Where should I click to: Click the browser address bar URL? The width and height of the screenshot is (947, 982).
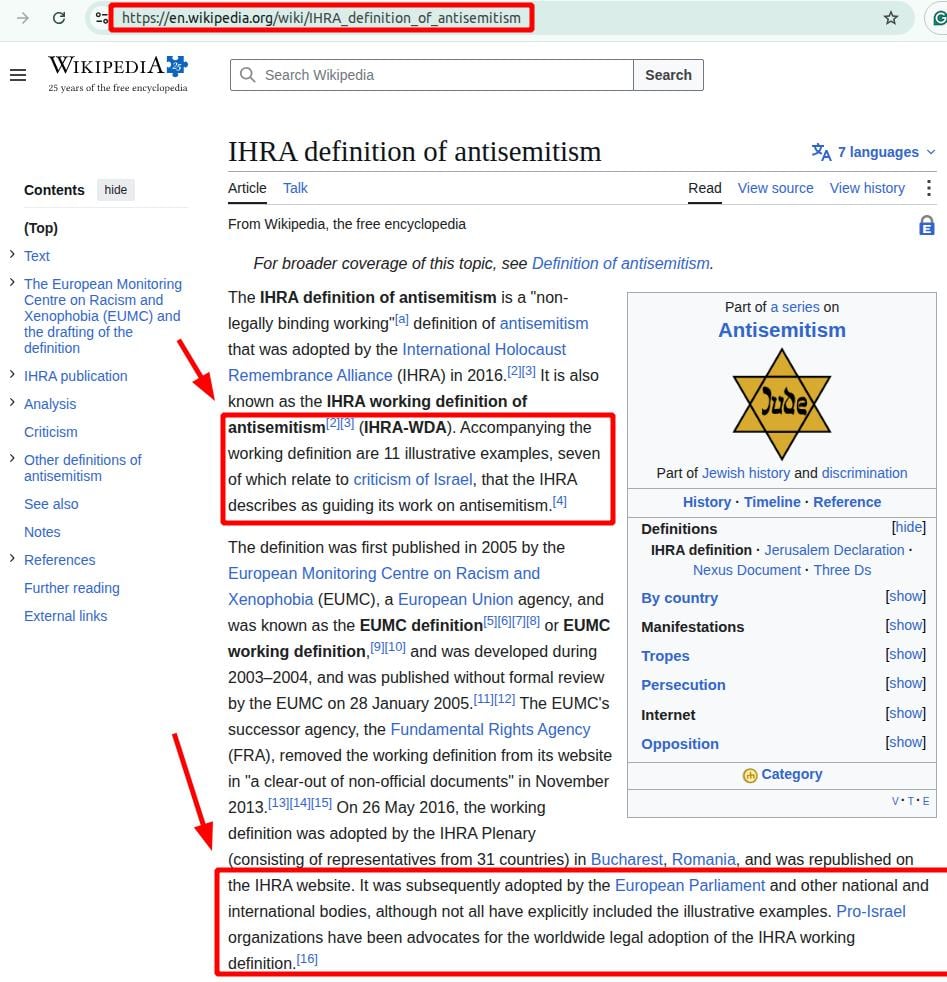[x=321, y=18]
